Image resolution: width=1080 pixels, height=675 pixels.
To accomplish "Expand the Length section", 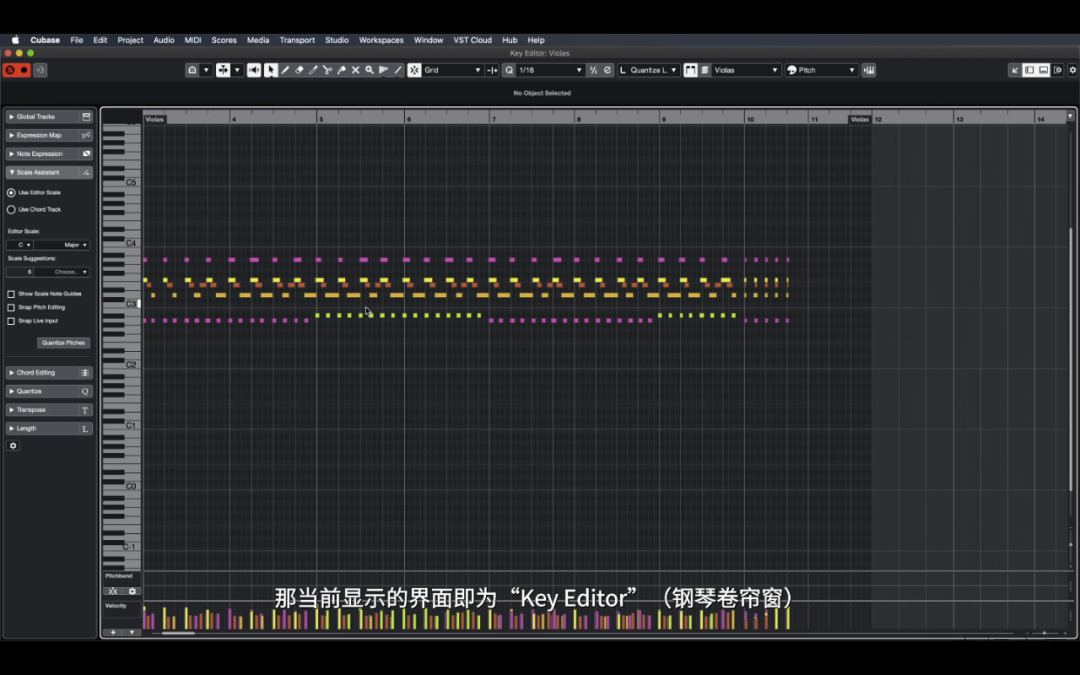I will [x=11, y=428].
